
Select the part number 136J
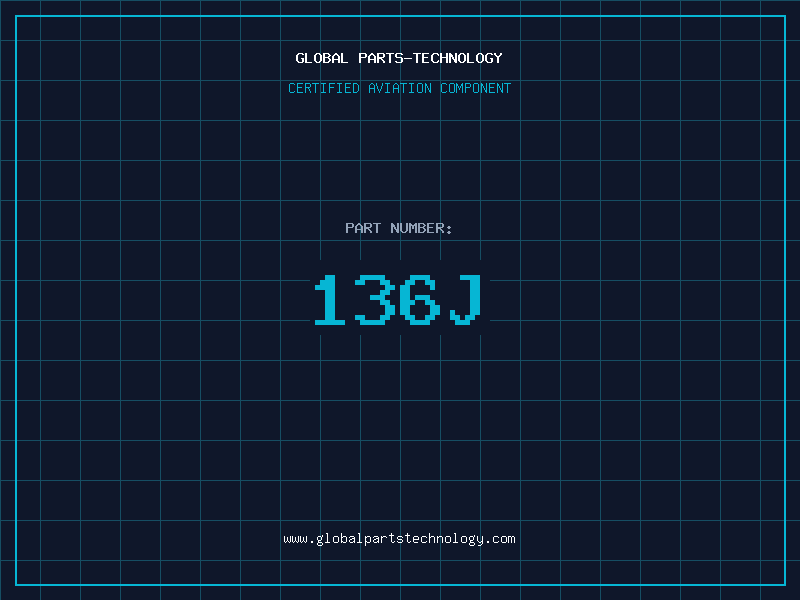[398, 299]
